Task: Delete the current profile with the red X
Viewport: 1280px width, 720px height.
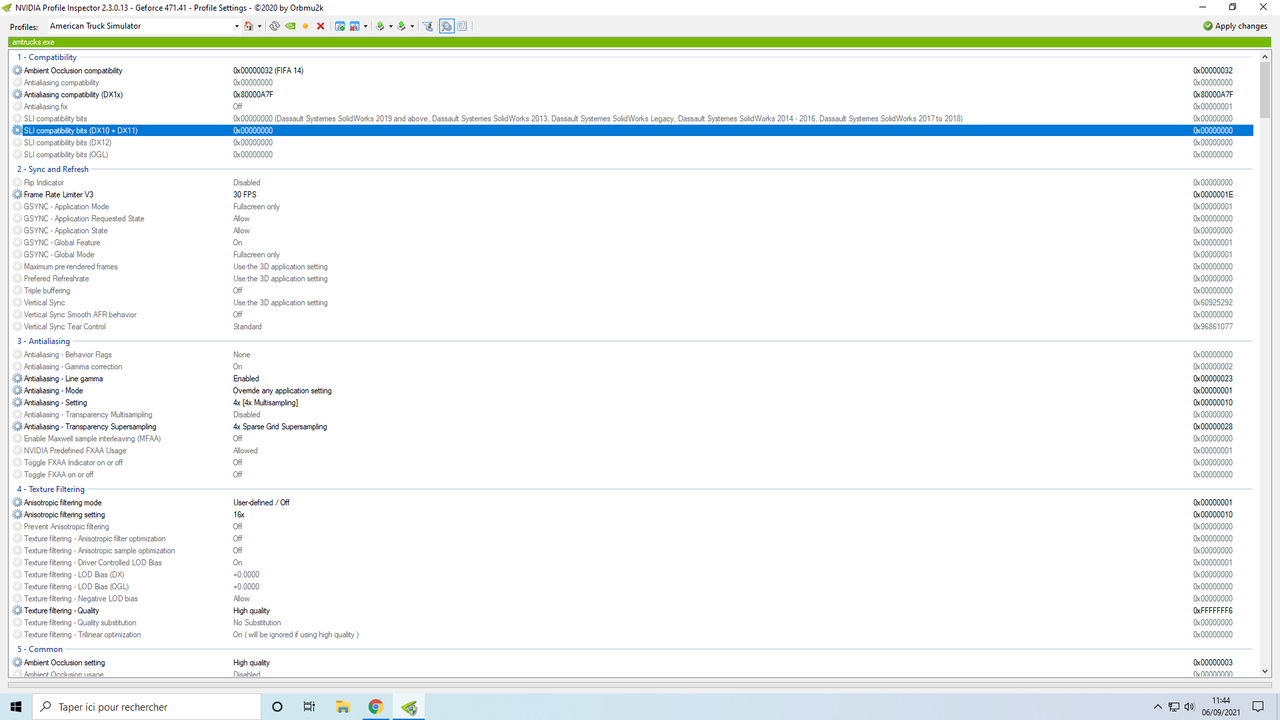Action: [320, 26]
